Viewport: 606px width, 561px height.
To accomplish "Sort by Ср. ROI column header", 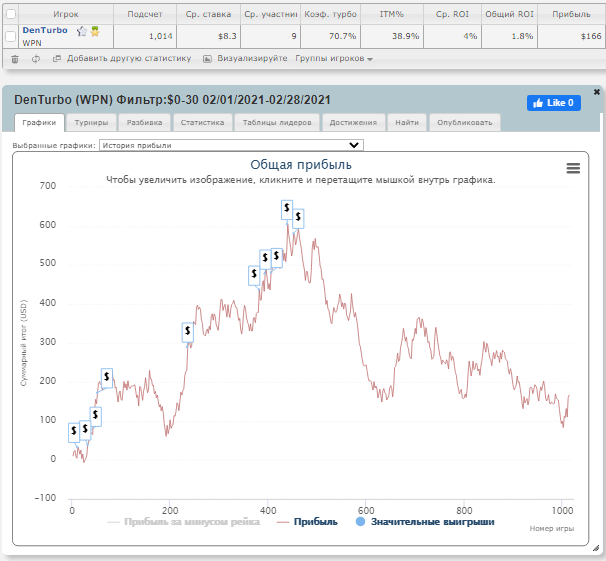I will [452, 14].
